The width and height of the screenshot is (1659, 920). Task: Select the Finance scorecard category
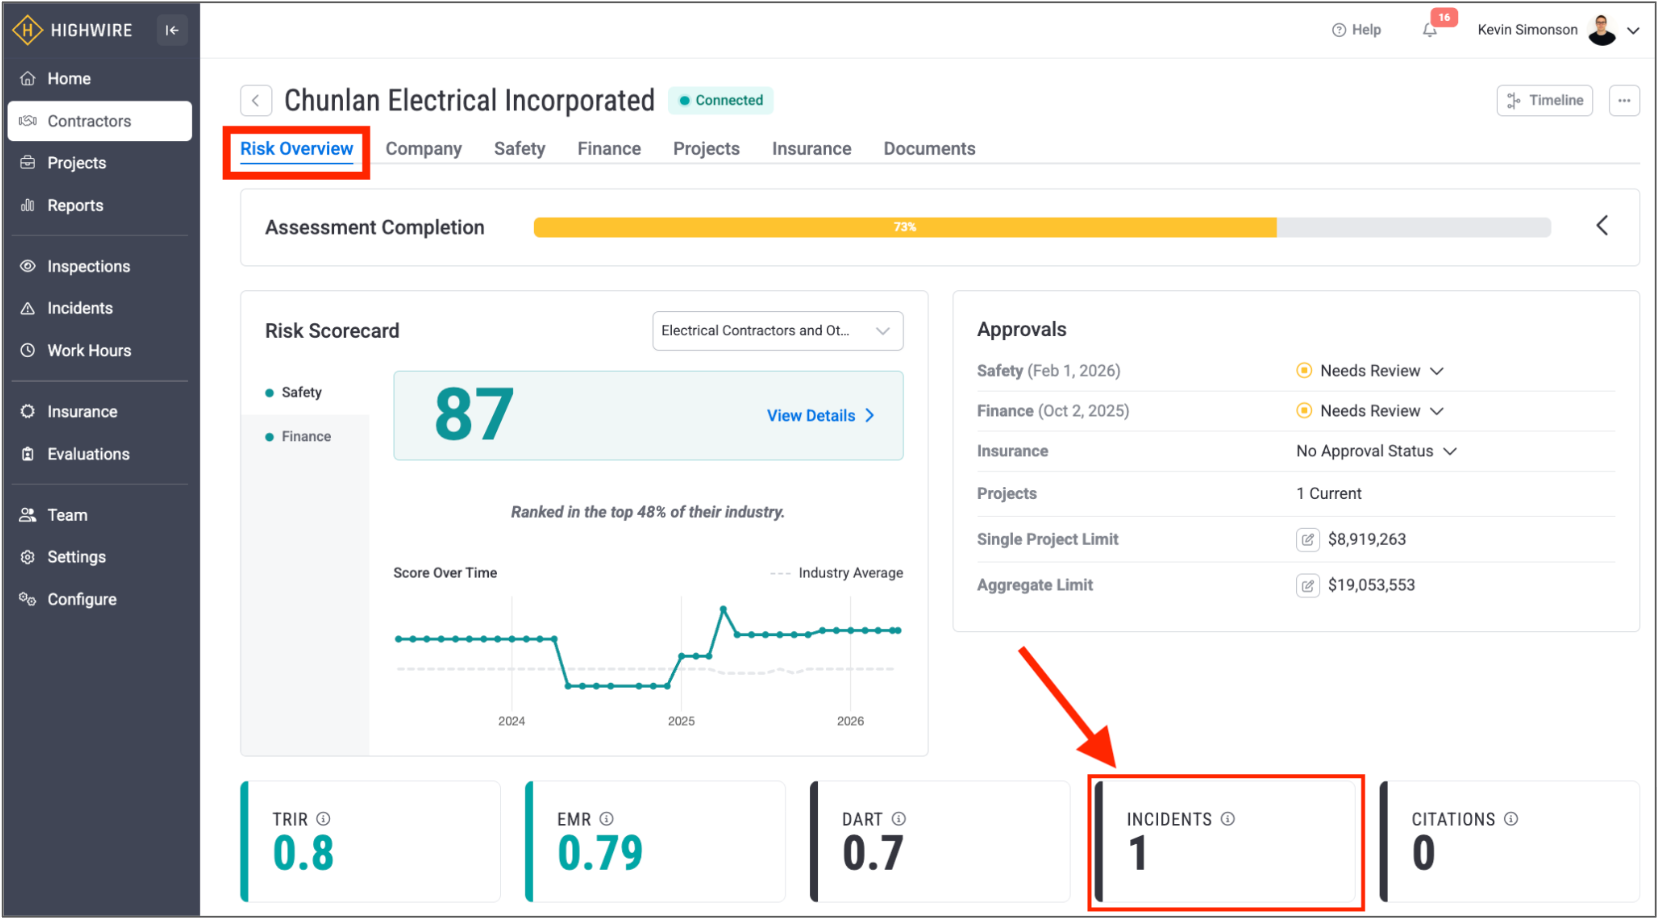click(x=305, y=437)
